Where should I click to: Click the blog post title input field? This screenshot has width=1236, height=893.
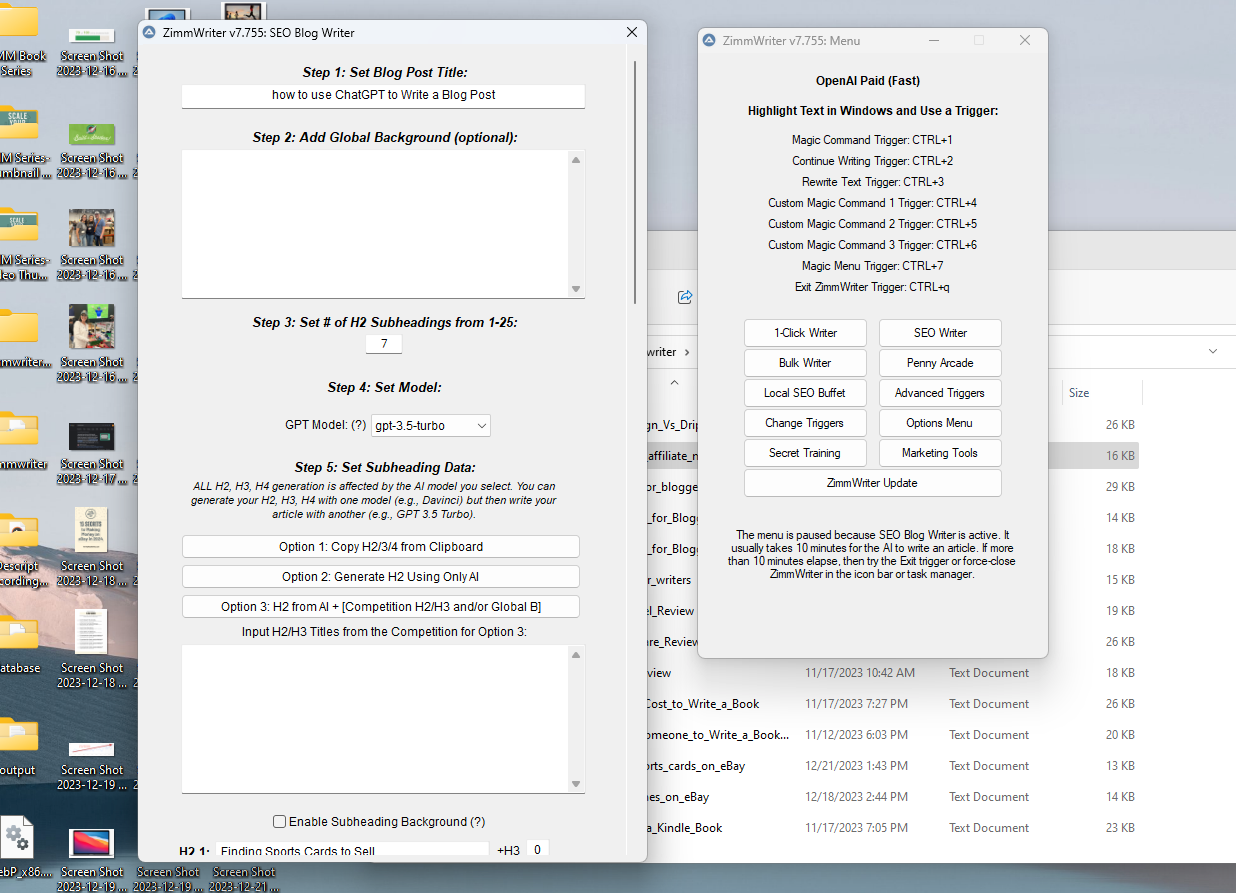pyautogui.click(x=382, y=96)
